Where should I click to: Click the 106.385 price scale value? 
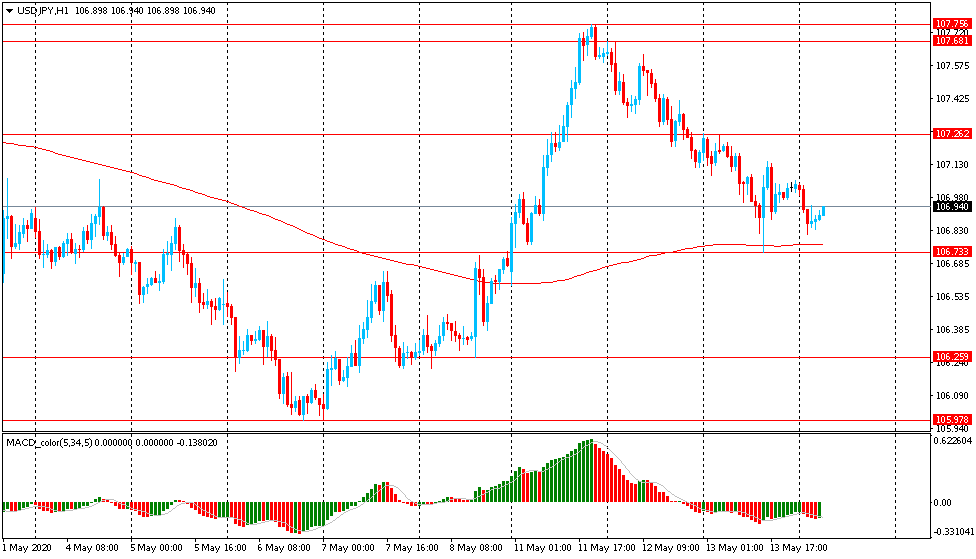[952, 329]
